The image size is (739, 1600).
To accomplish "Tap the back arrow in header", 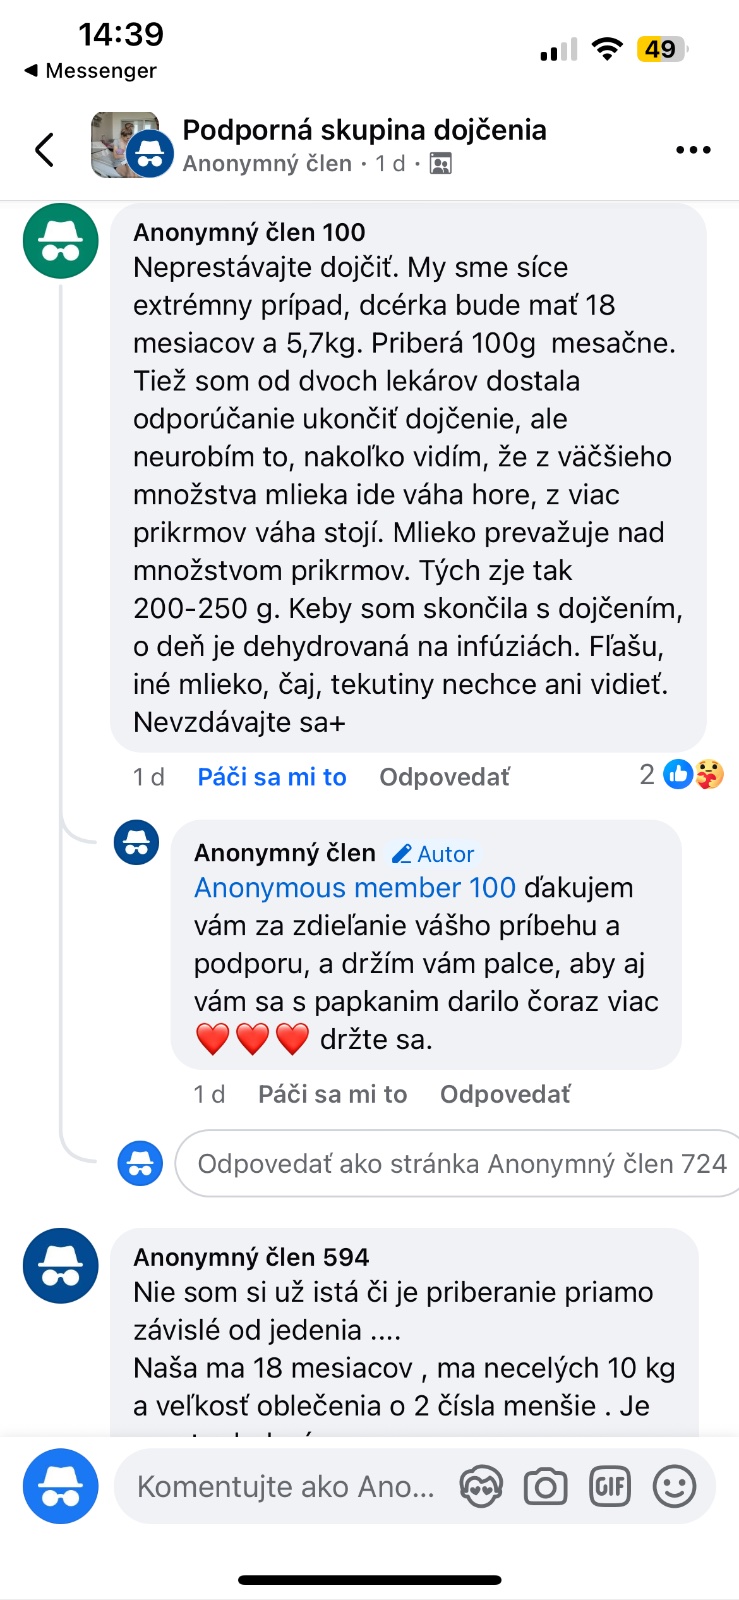I will (x=44, y=150).
